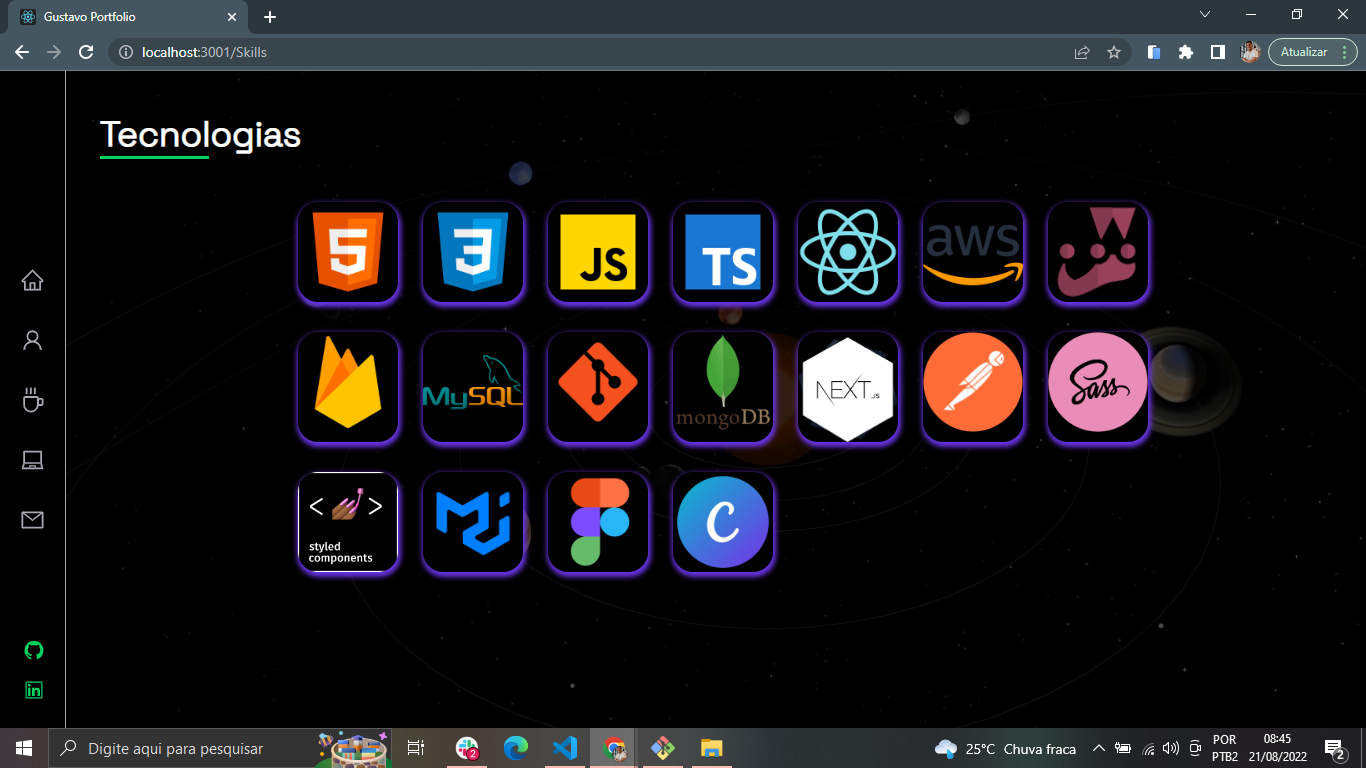Open the GitHub profile link icon
Viewport: 1366px width, 768px height.
34,650
